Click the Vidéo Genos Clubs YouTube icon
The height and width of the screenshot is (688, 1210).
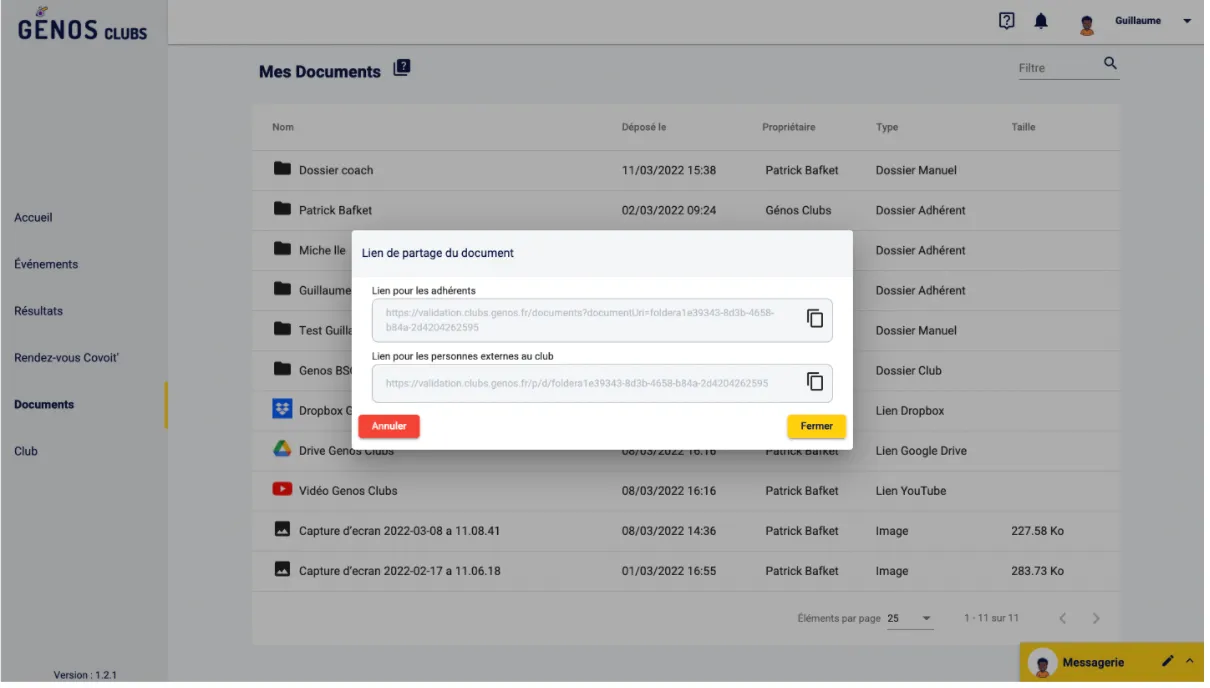click(282, 490)
